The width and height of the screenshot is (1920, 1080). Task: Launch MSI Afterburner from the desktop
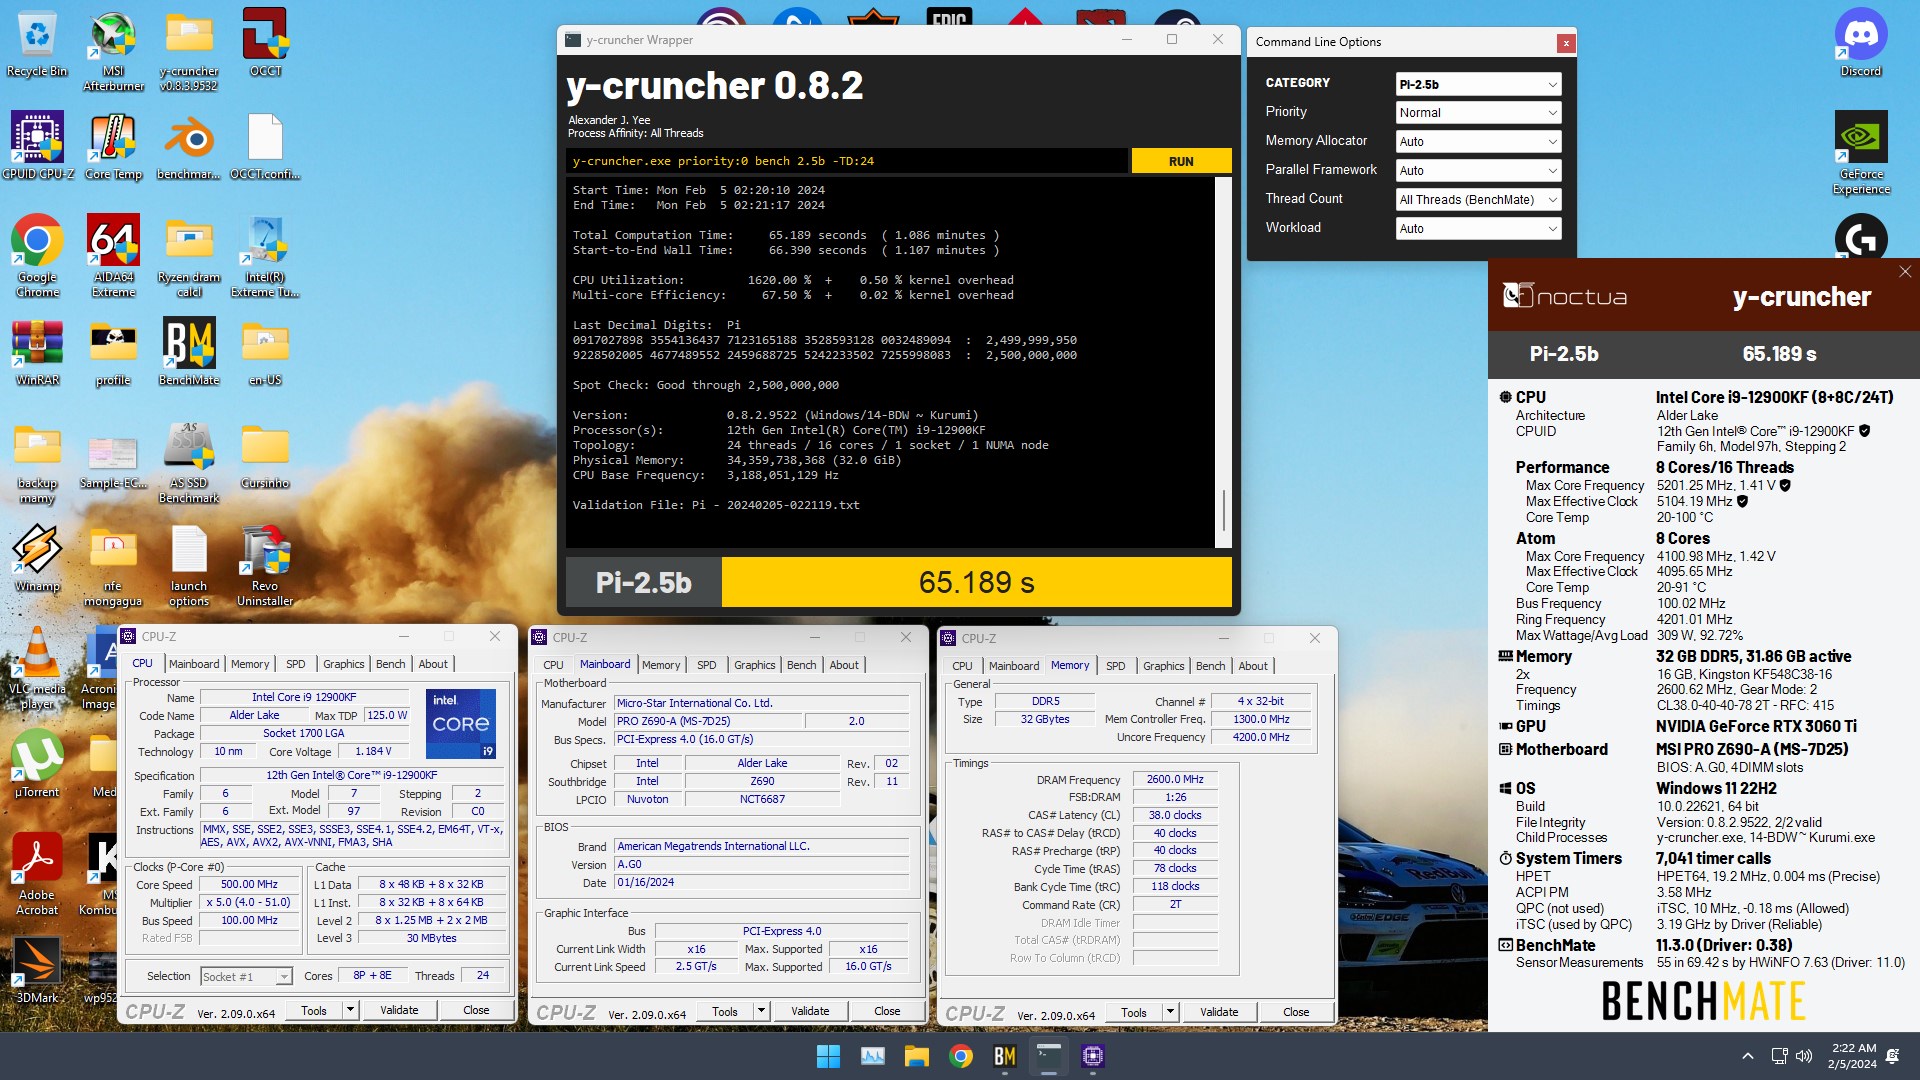(113, 50)
